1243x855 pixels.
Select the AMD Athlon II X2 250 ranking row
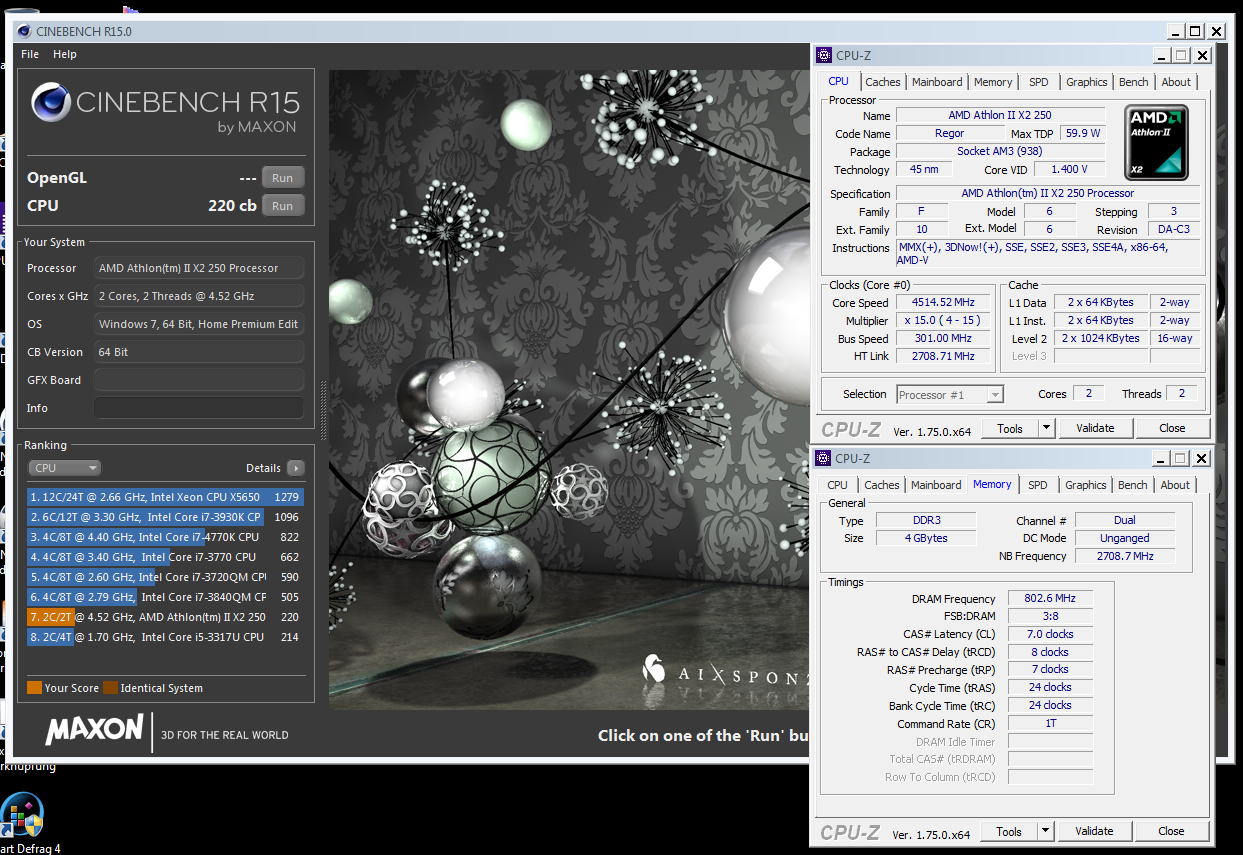[x=166, y=617]
